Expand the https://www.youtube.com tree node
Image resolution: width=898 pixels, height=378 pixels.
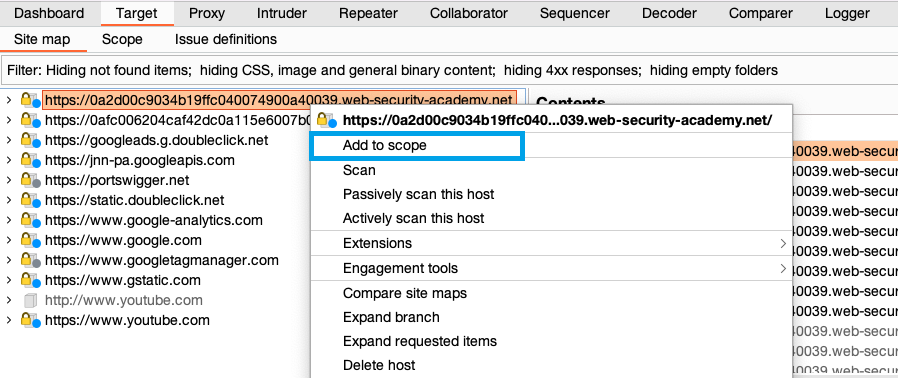coord(9,320)
